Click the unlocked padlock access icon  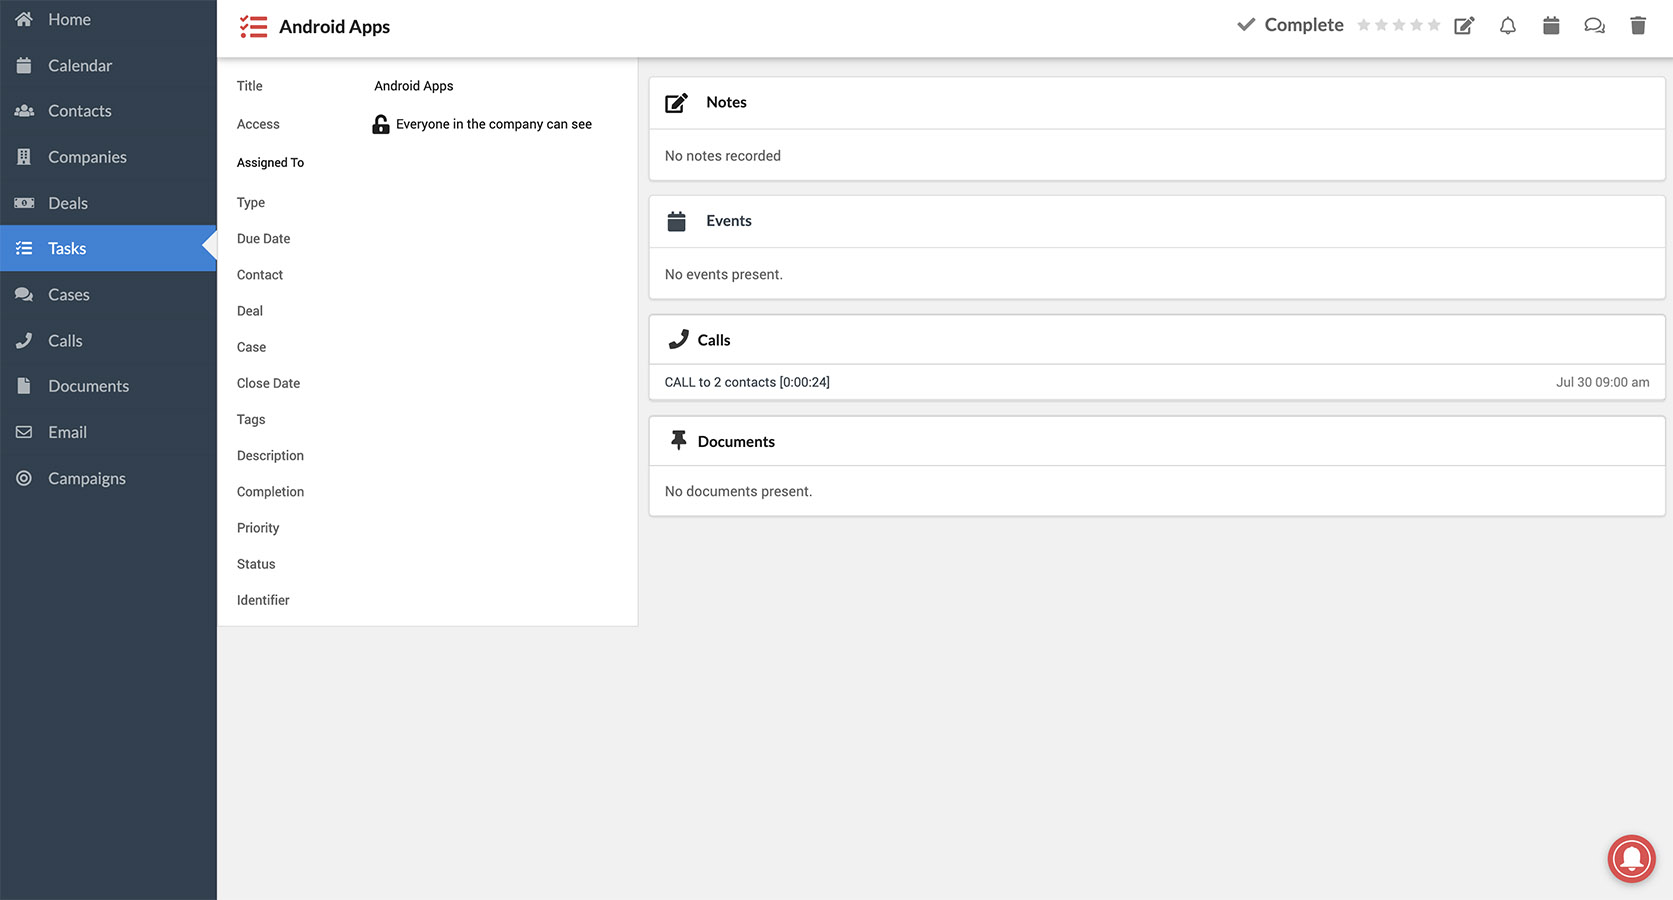pyautogui.click(x=381, y=124)
